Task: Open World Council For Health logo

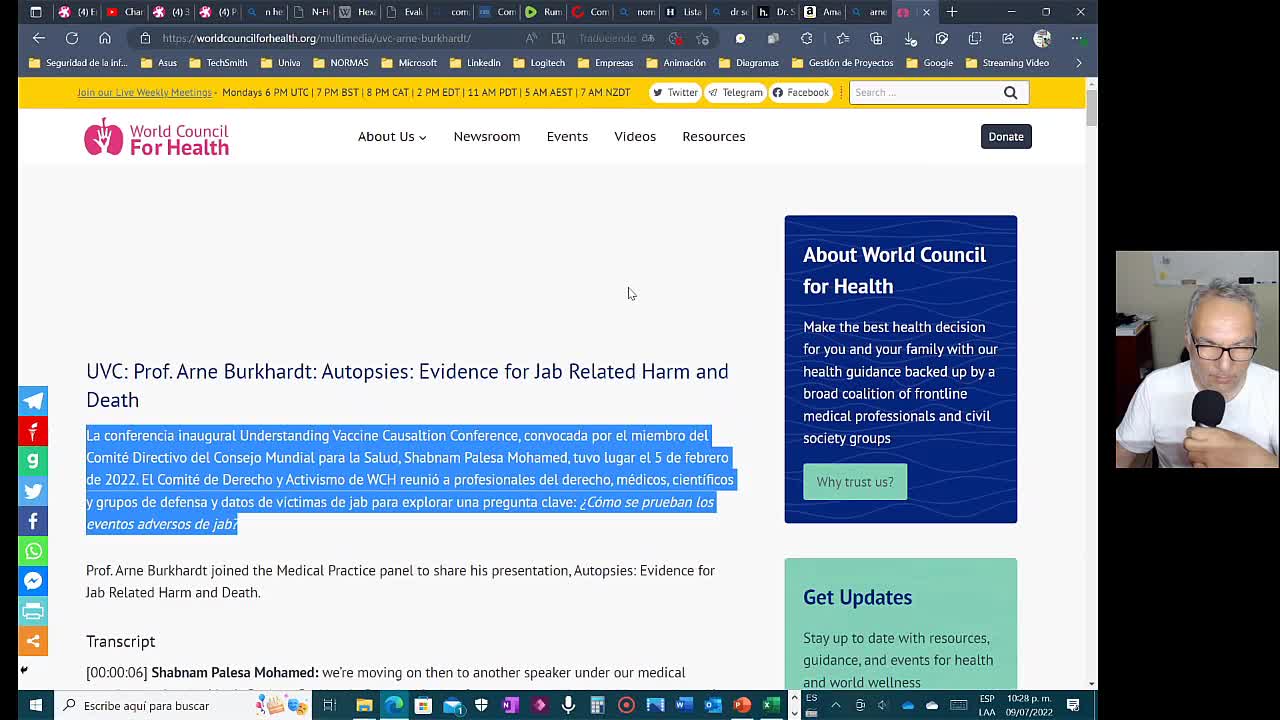Action: 156,137
